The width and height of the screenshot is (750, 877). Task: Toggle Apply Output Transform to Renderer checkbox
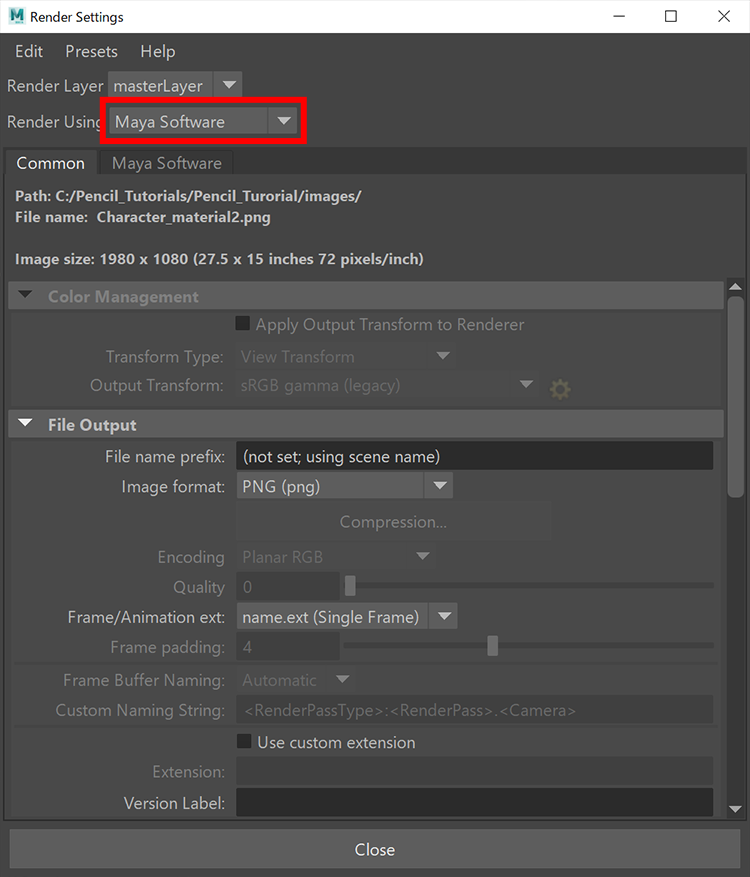[x=243, y=324]
